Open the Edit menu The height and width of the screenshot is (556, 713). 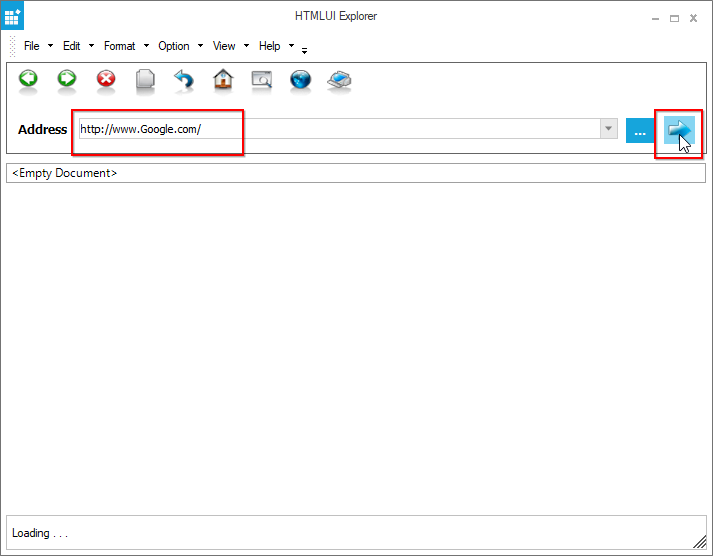(x=72, y=46)
